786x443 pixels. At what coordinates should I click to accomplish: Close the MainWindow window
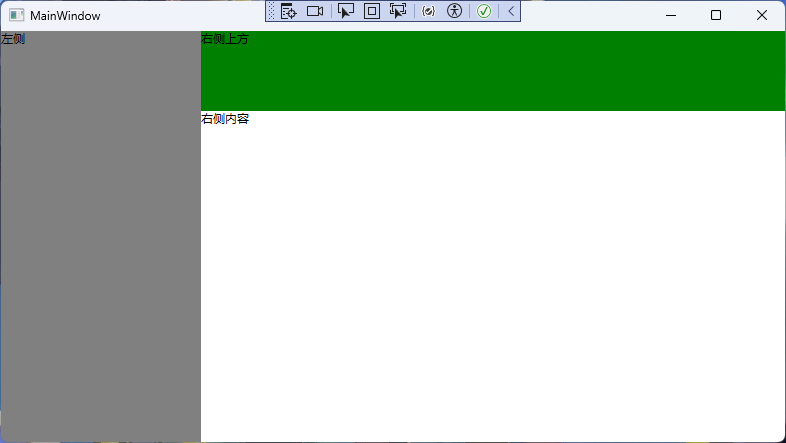(x=762, y=15)
